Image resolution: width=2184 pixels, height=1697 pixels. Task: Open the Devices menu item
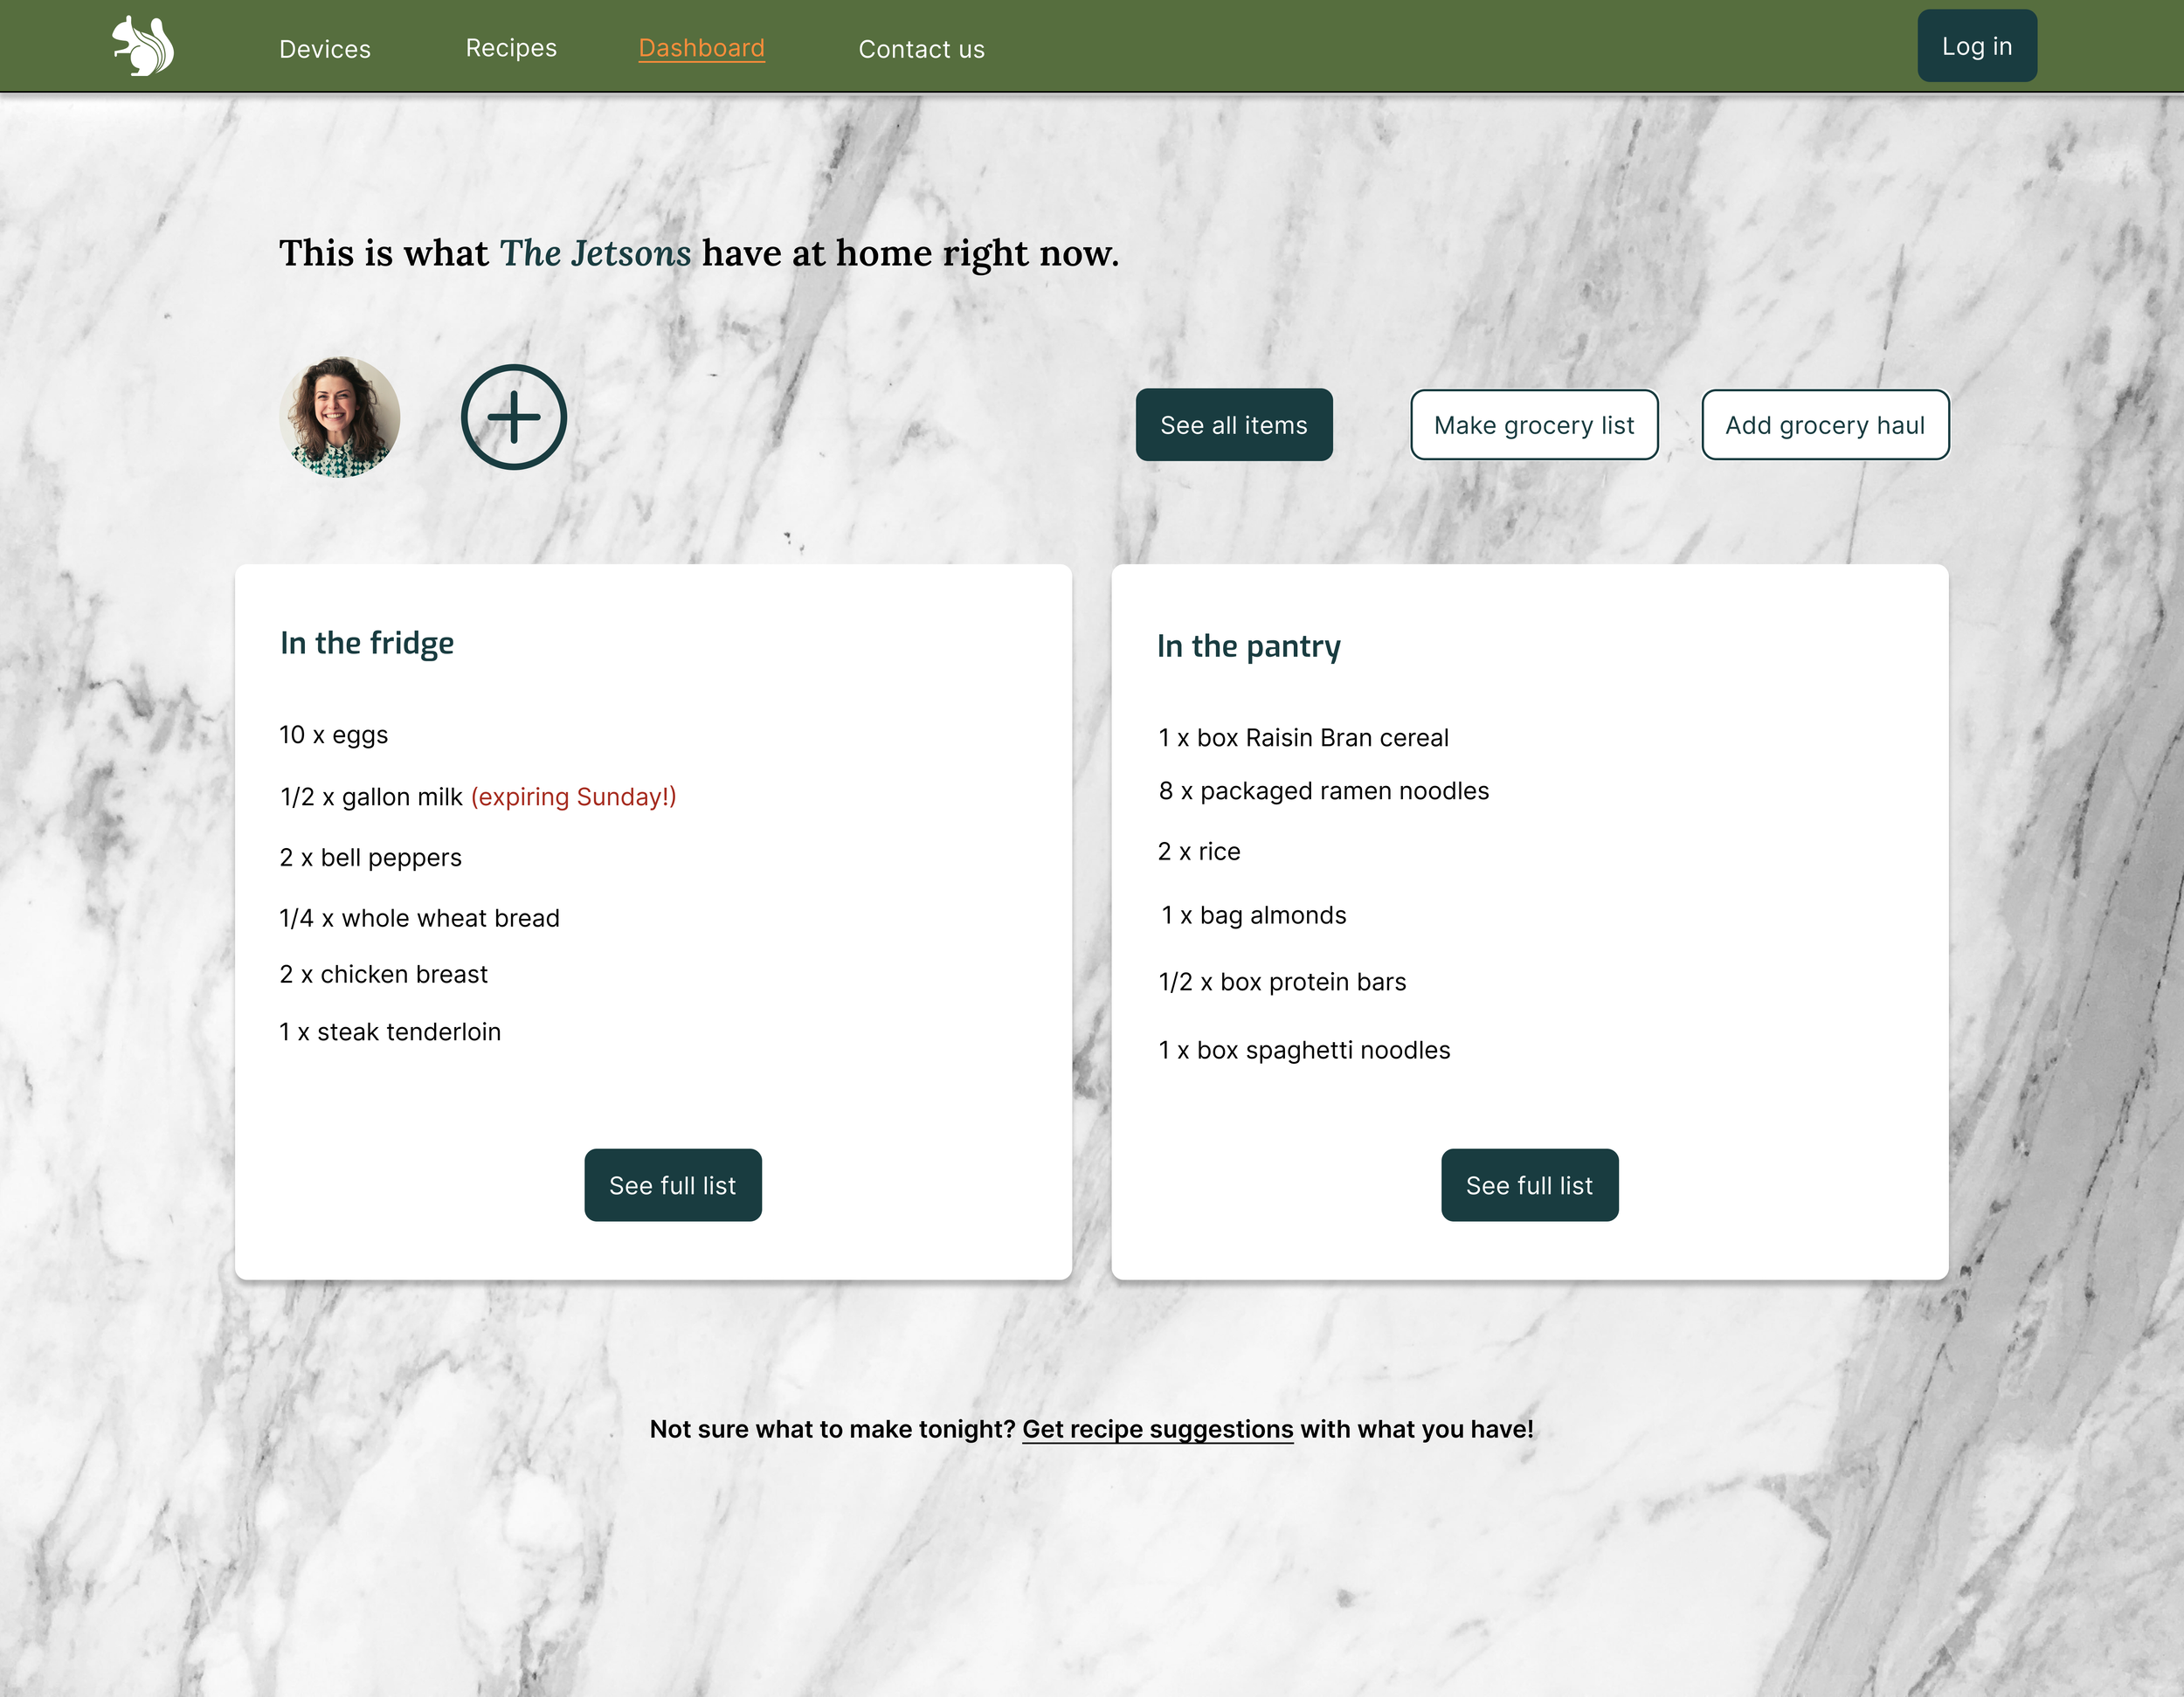pos(324,49)
